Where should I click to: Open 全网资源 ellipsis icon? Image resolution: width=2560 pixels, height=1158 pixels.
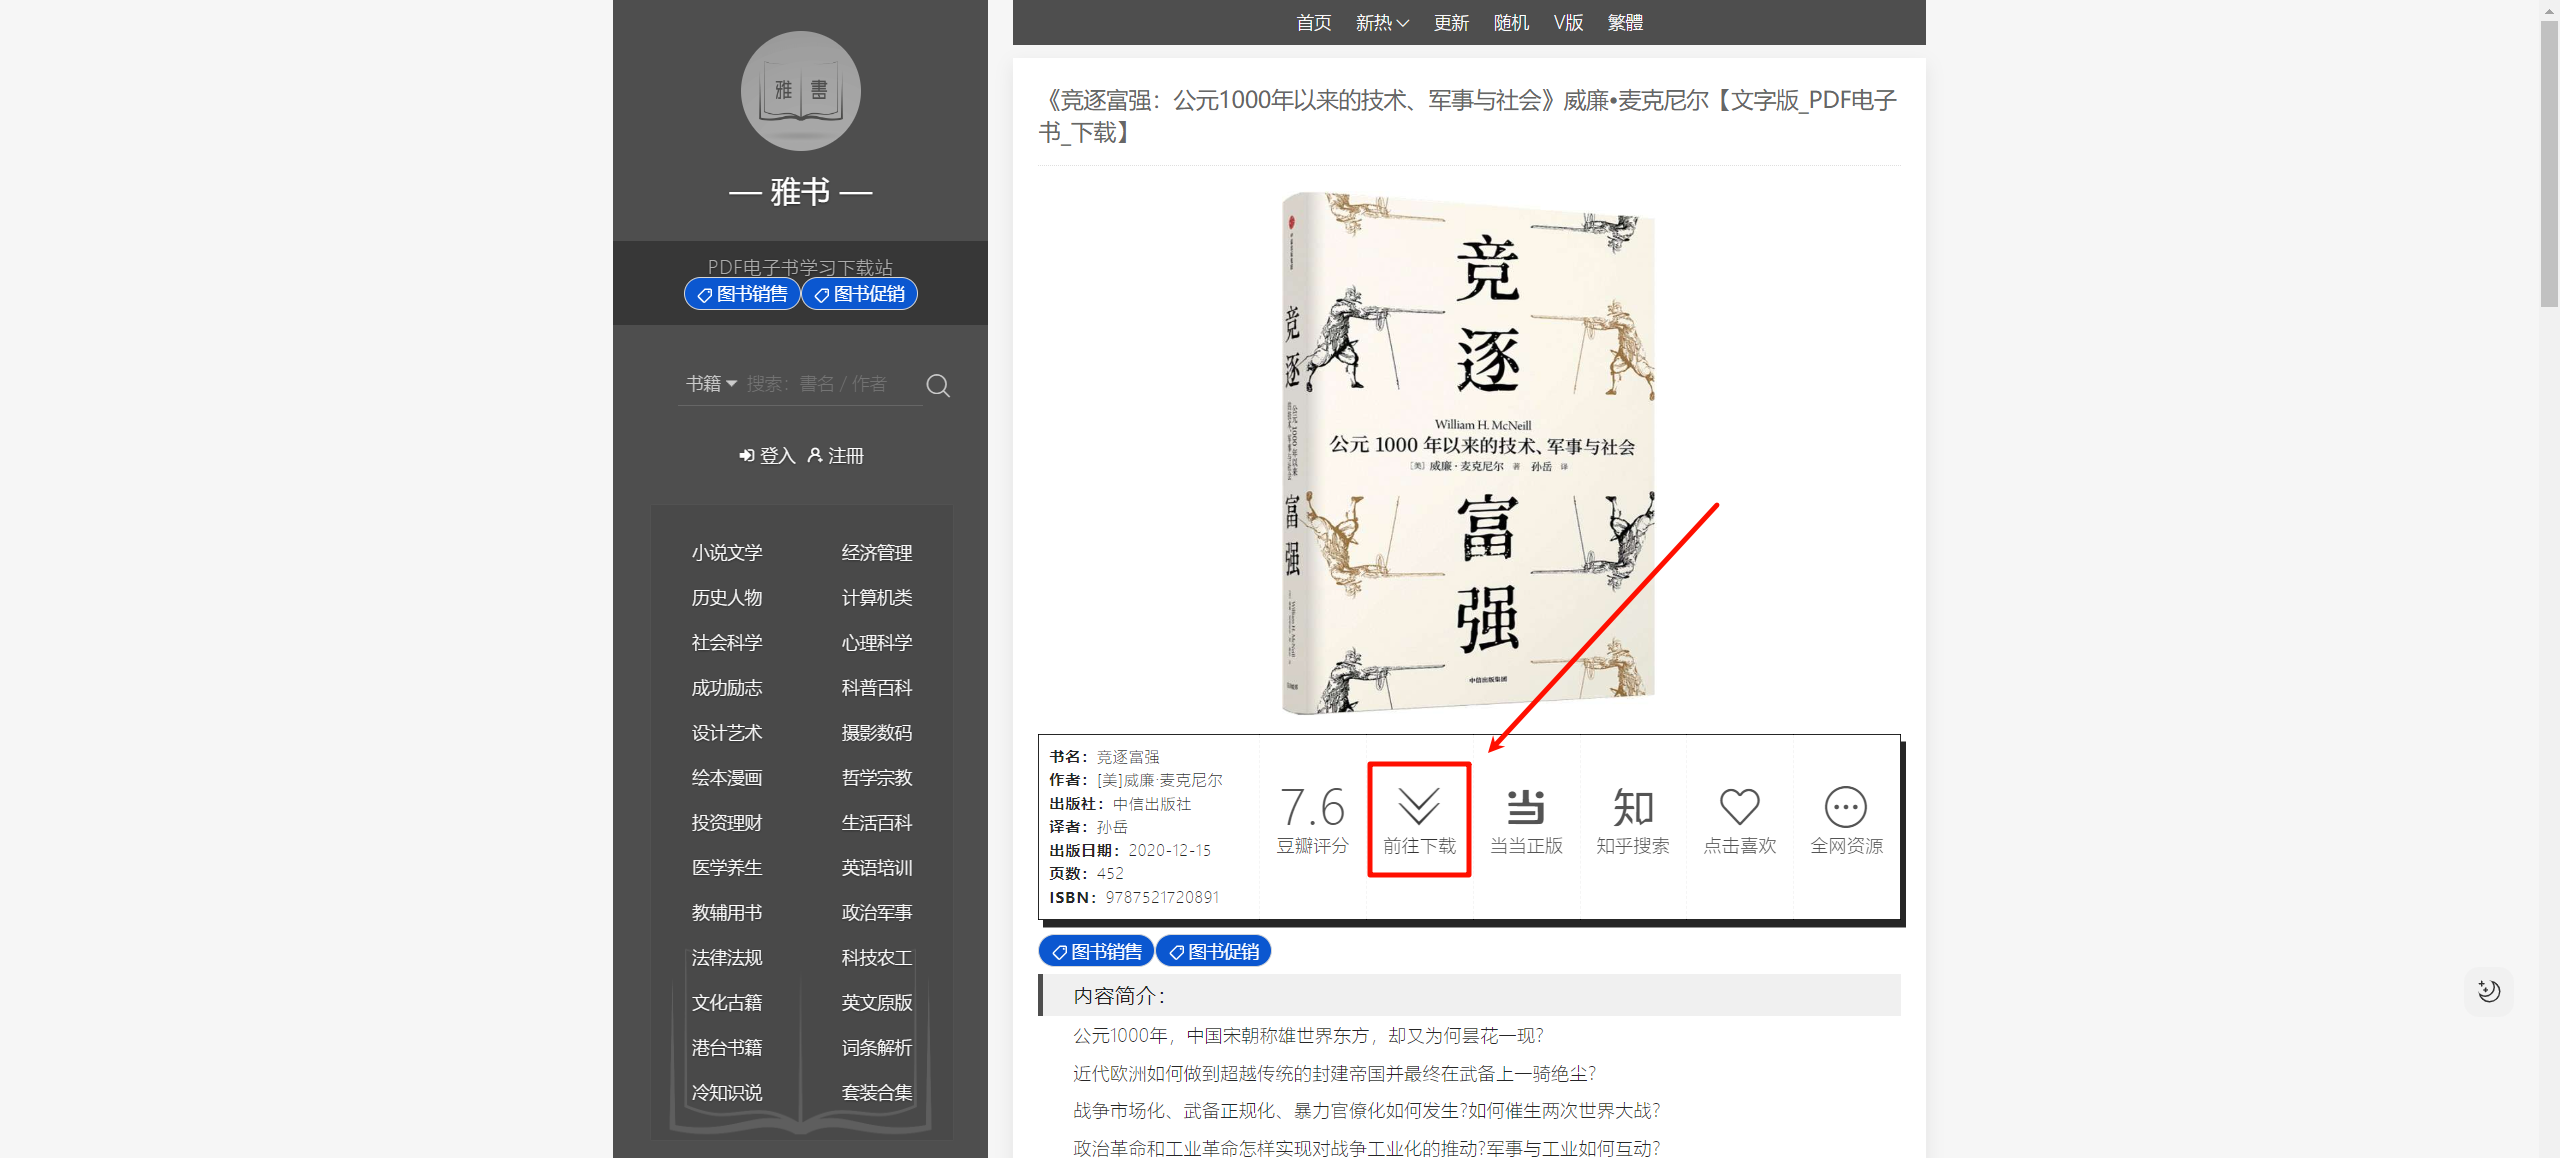1845,808
